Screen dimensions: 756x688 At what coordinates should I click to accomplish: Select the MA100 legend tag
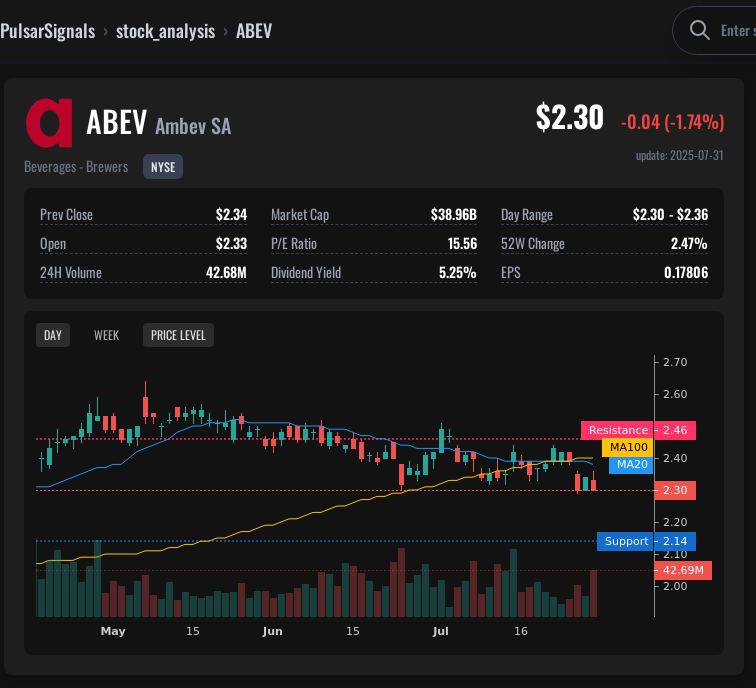tap(628, 447)
